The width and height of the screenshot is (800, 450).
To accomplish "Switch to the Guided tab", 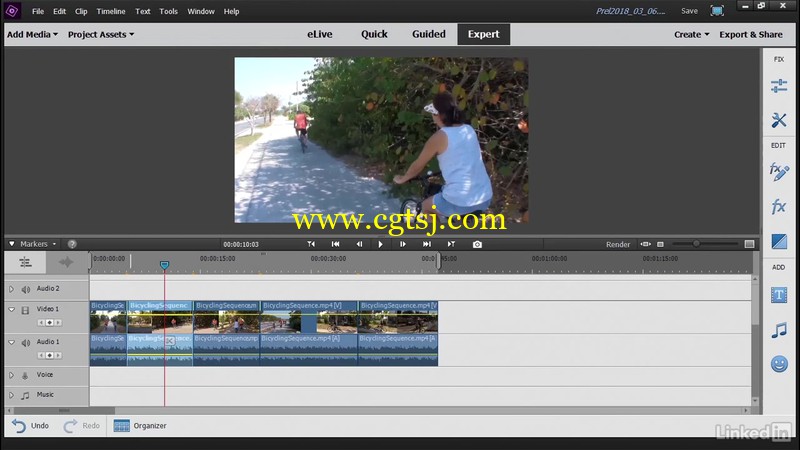I will pyautogui.click(x=429, y=34).
